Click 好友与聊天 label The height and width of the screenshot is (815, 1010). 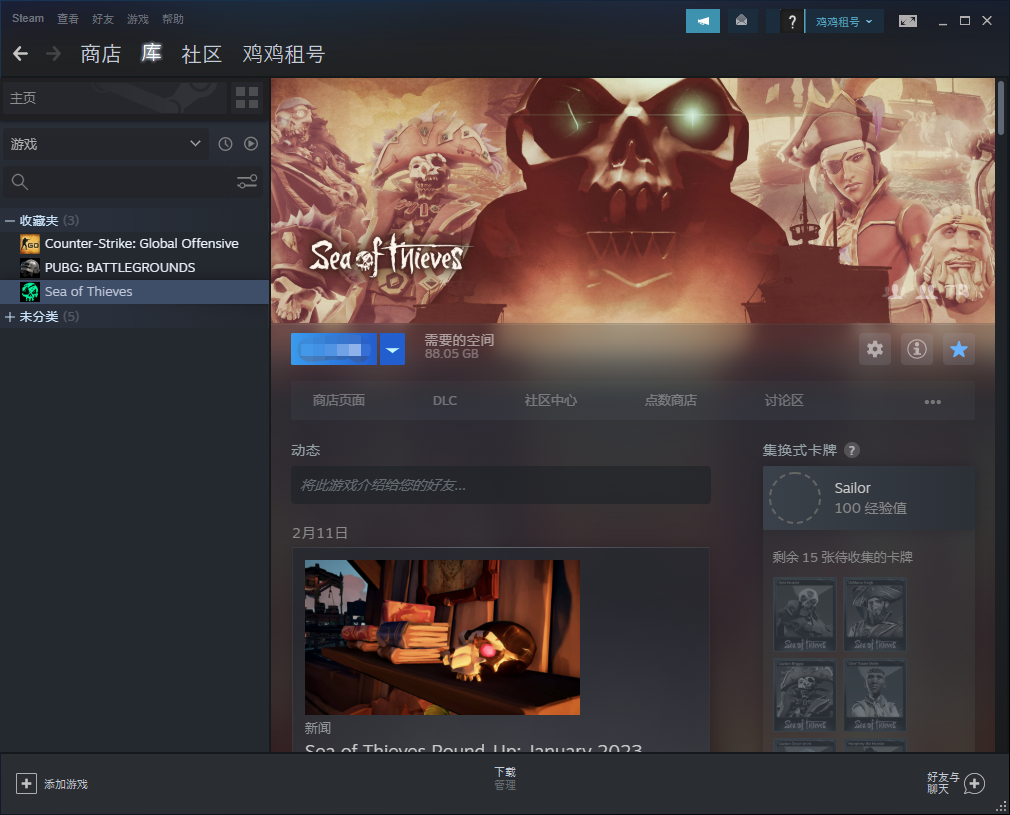943,783
